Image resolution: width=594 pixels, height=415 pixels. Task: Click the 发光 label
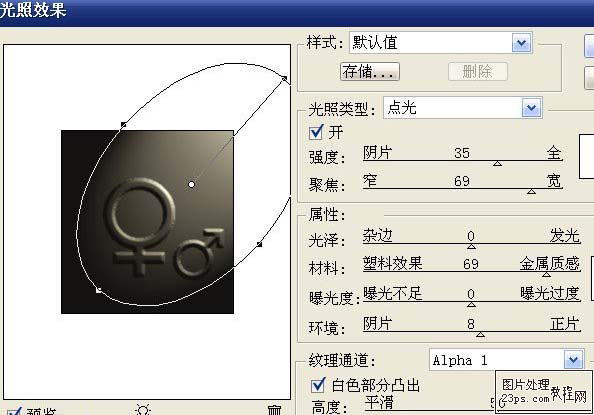pyautogui.click(x=565, y=236)
